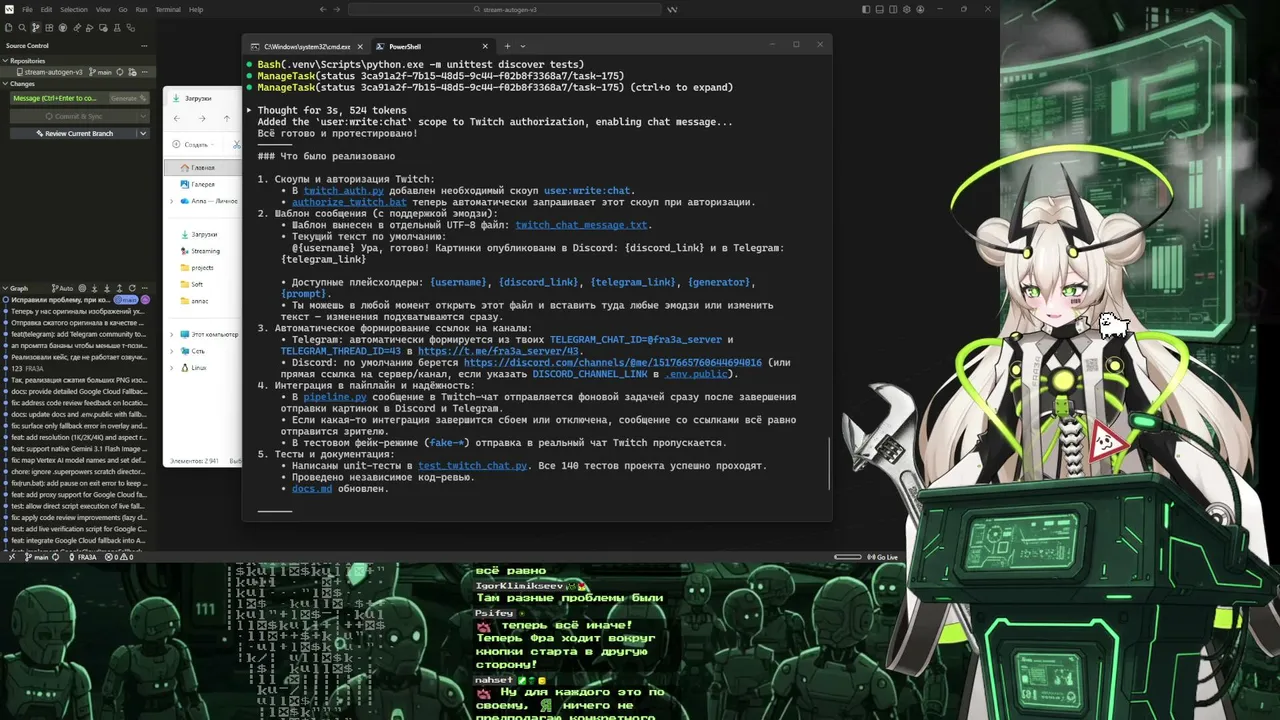The width and height of the screenshot is (1280, 720).
Task: Go back in the Explorer window
Action: click(177, 118)
